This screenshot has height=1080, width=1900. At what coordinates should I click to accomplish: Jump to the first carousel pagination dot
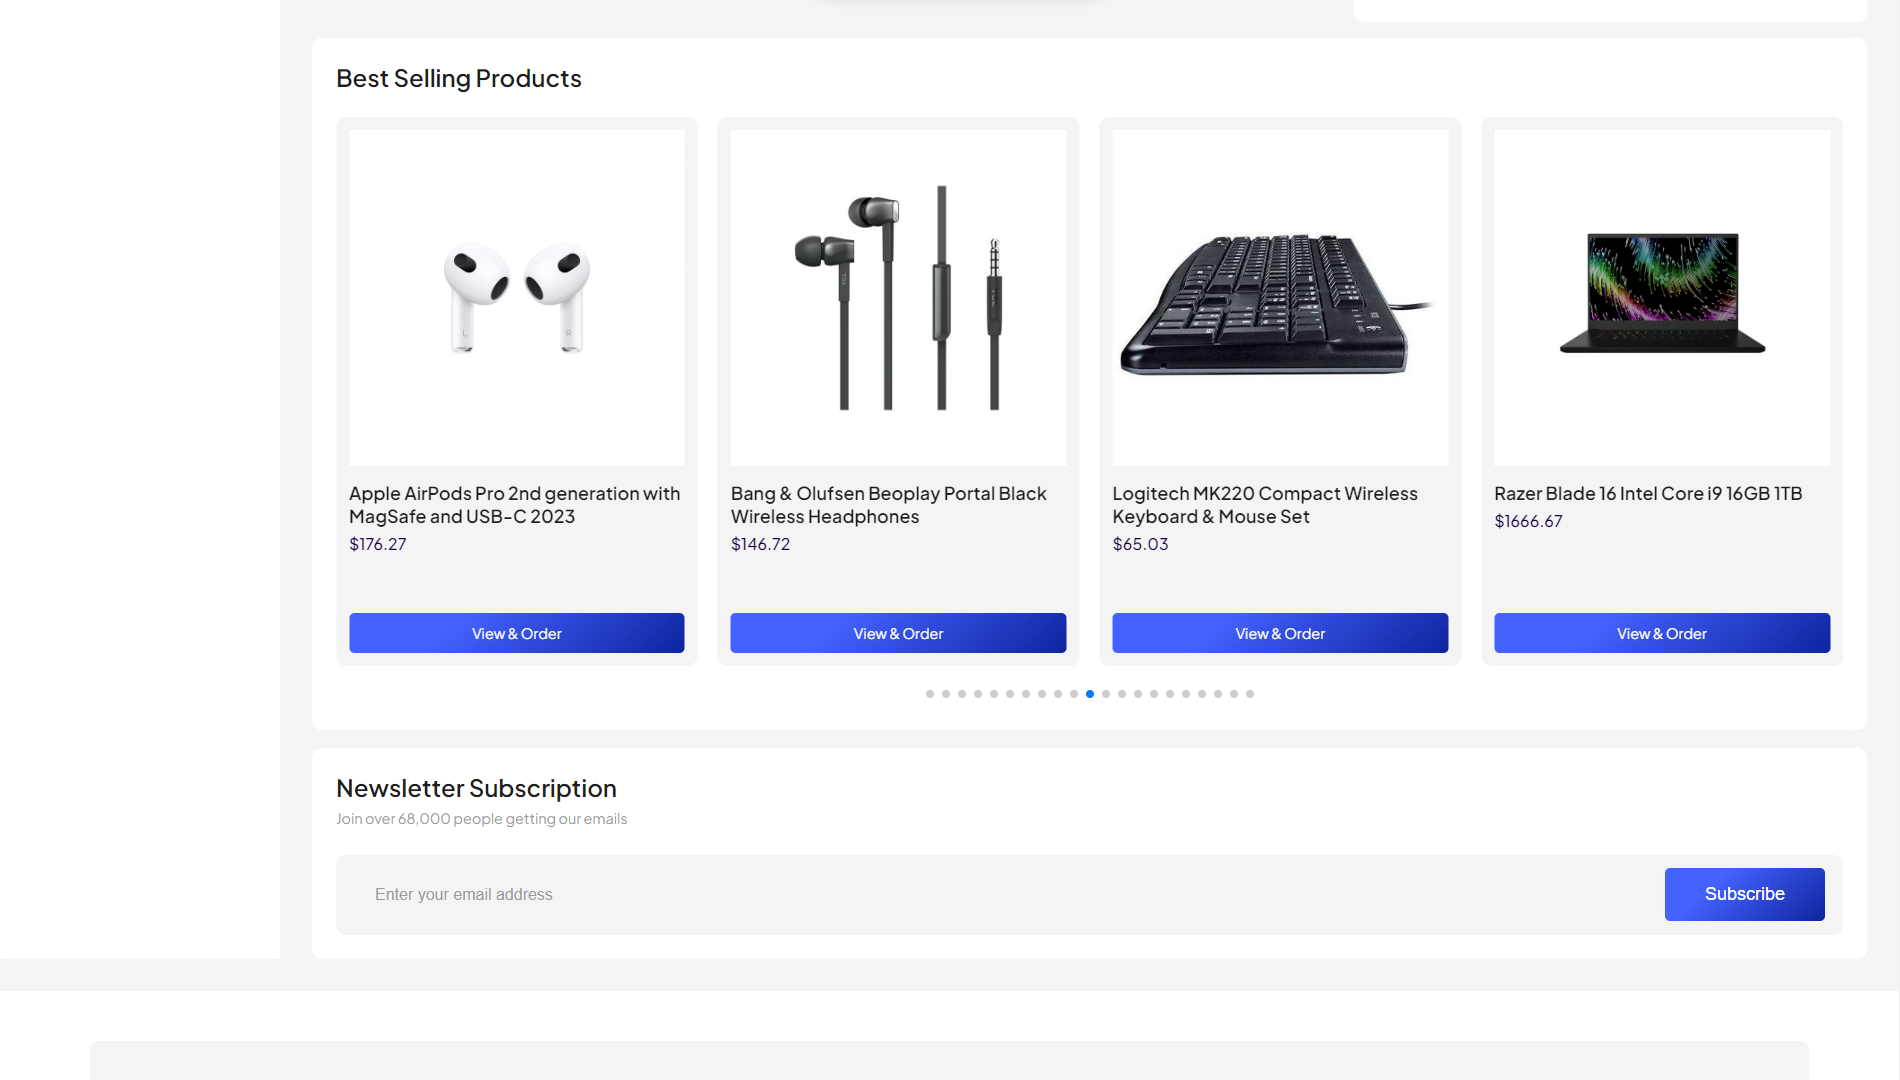pyautogui.click(x=930, y=694)
